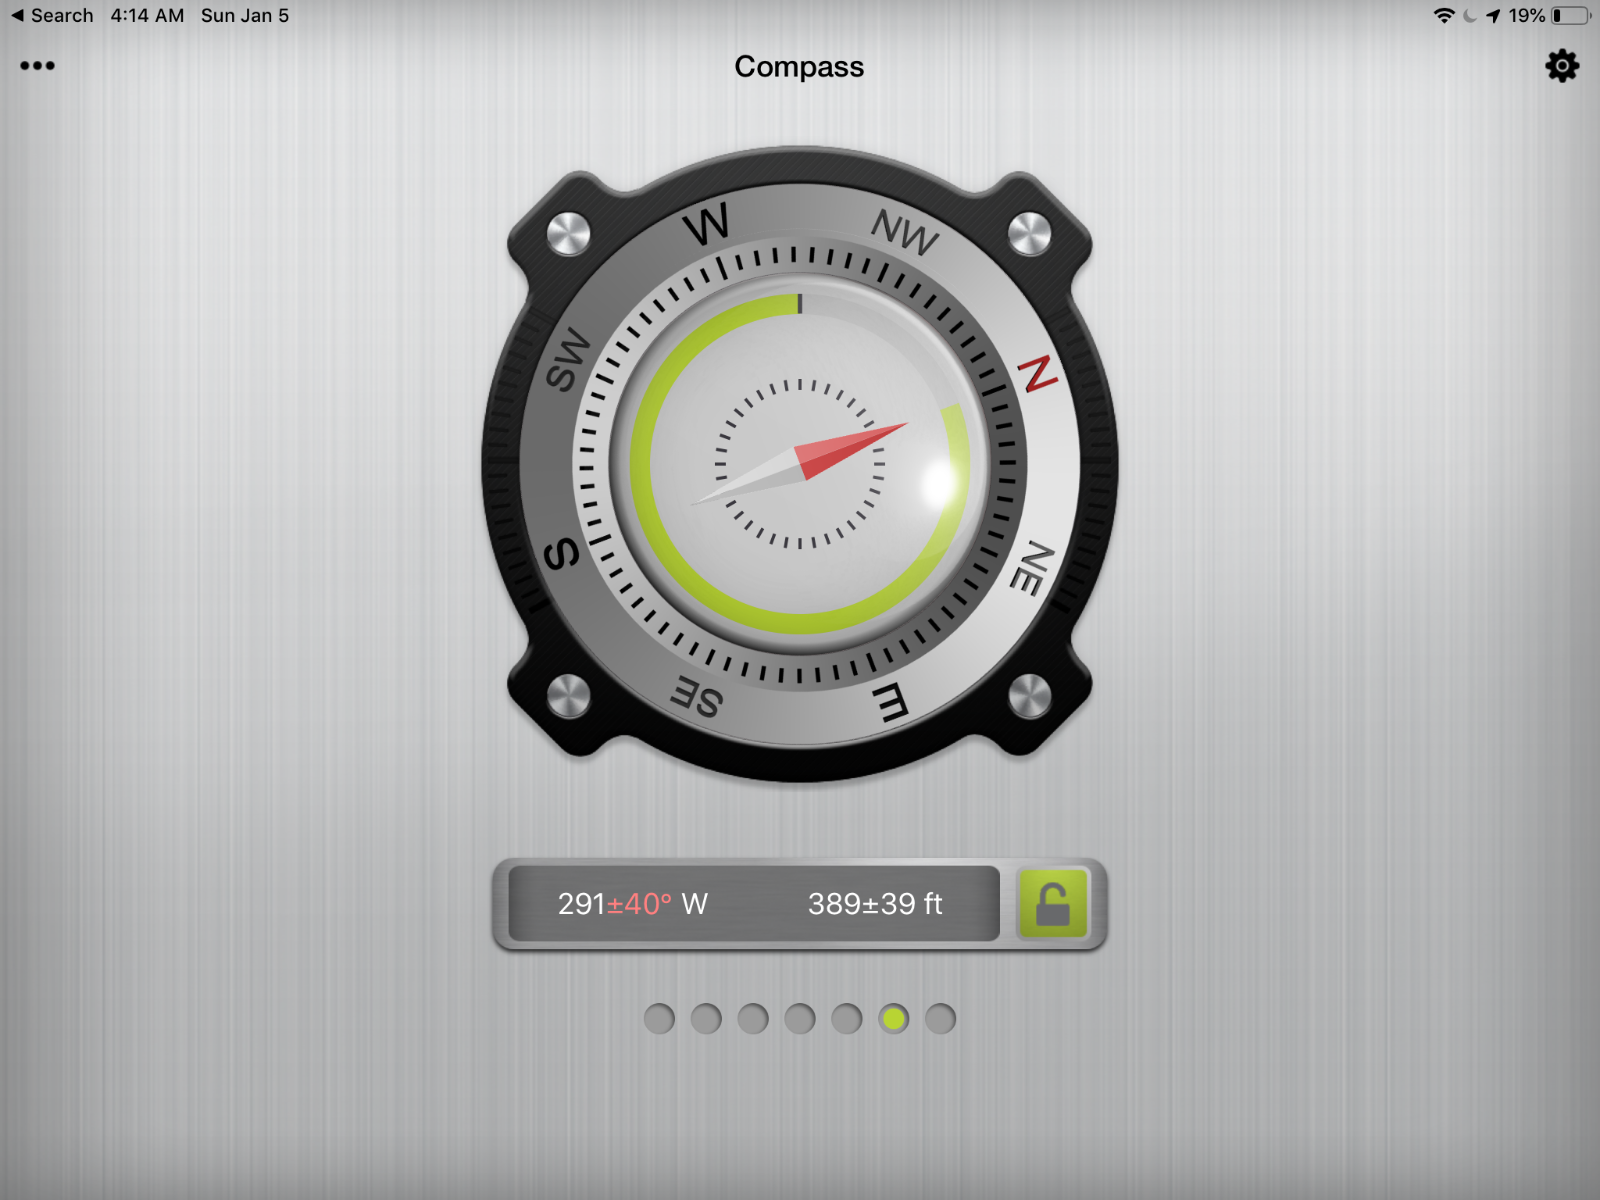
Task: Open the three-dot more menu
Action: tap(37, 66)
